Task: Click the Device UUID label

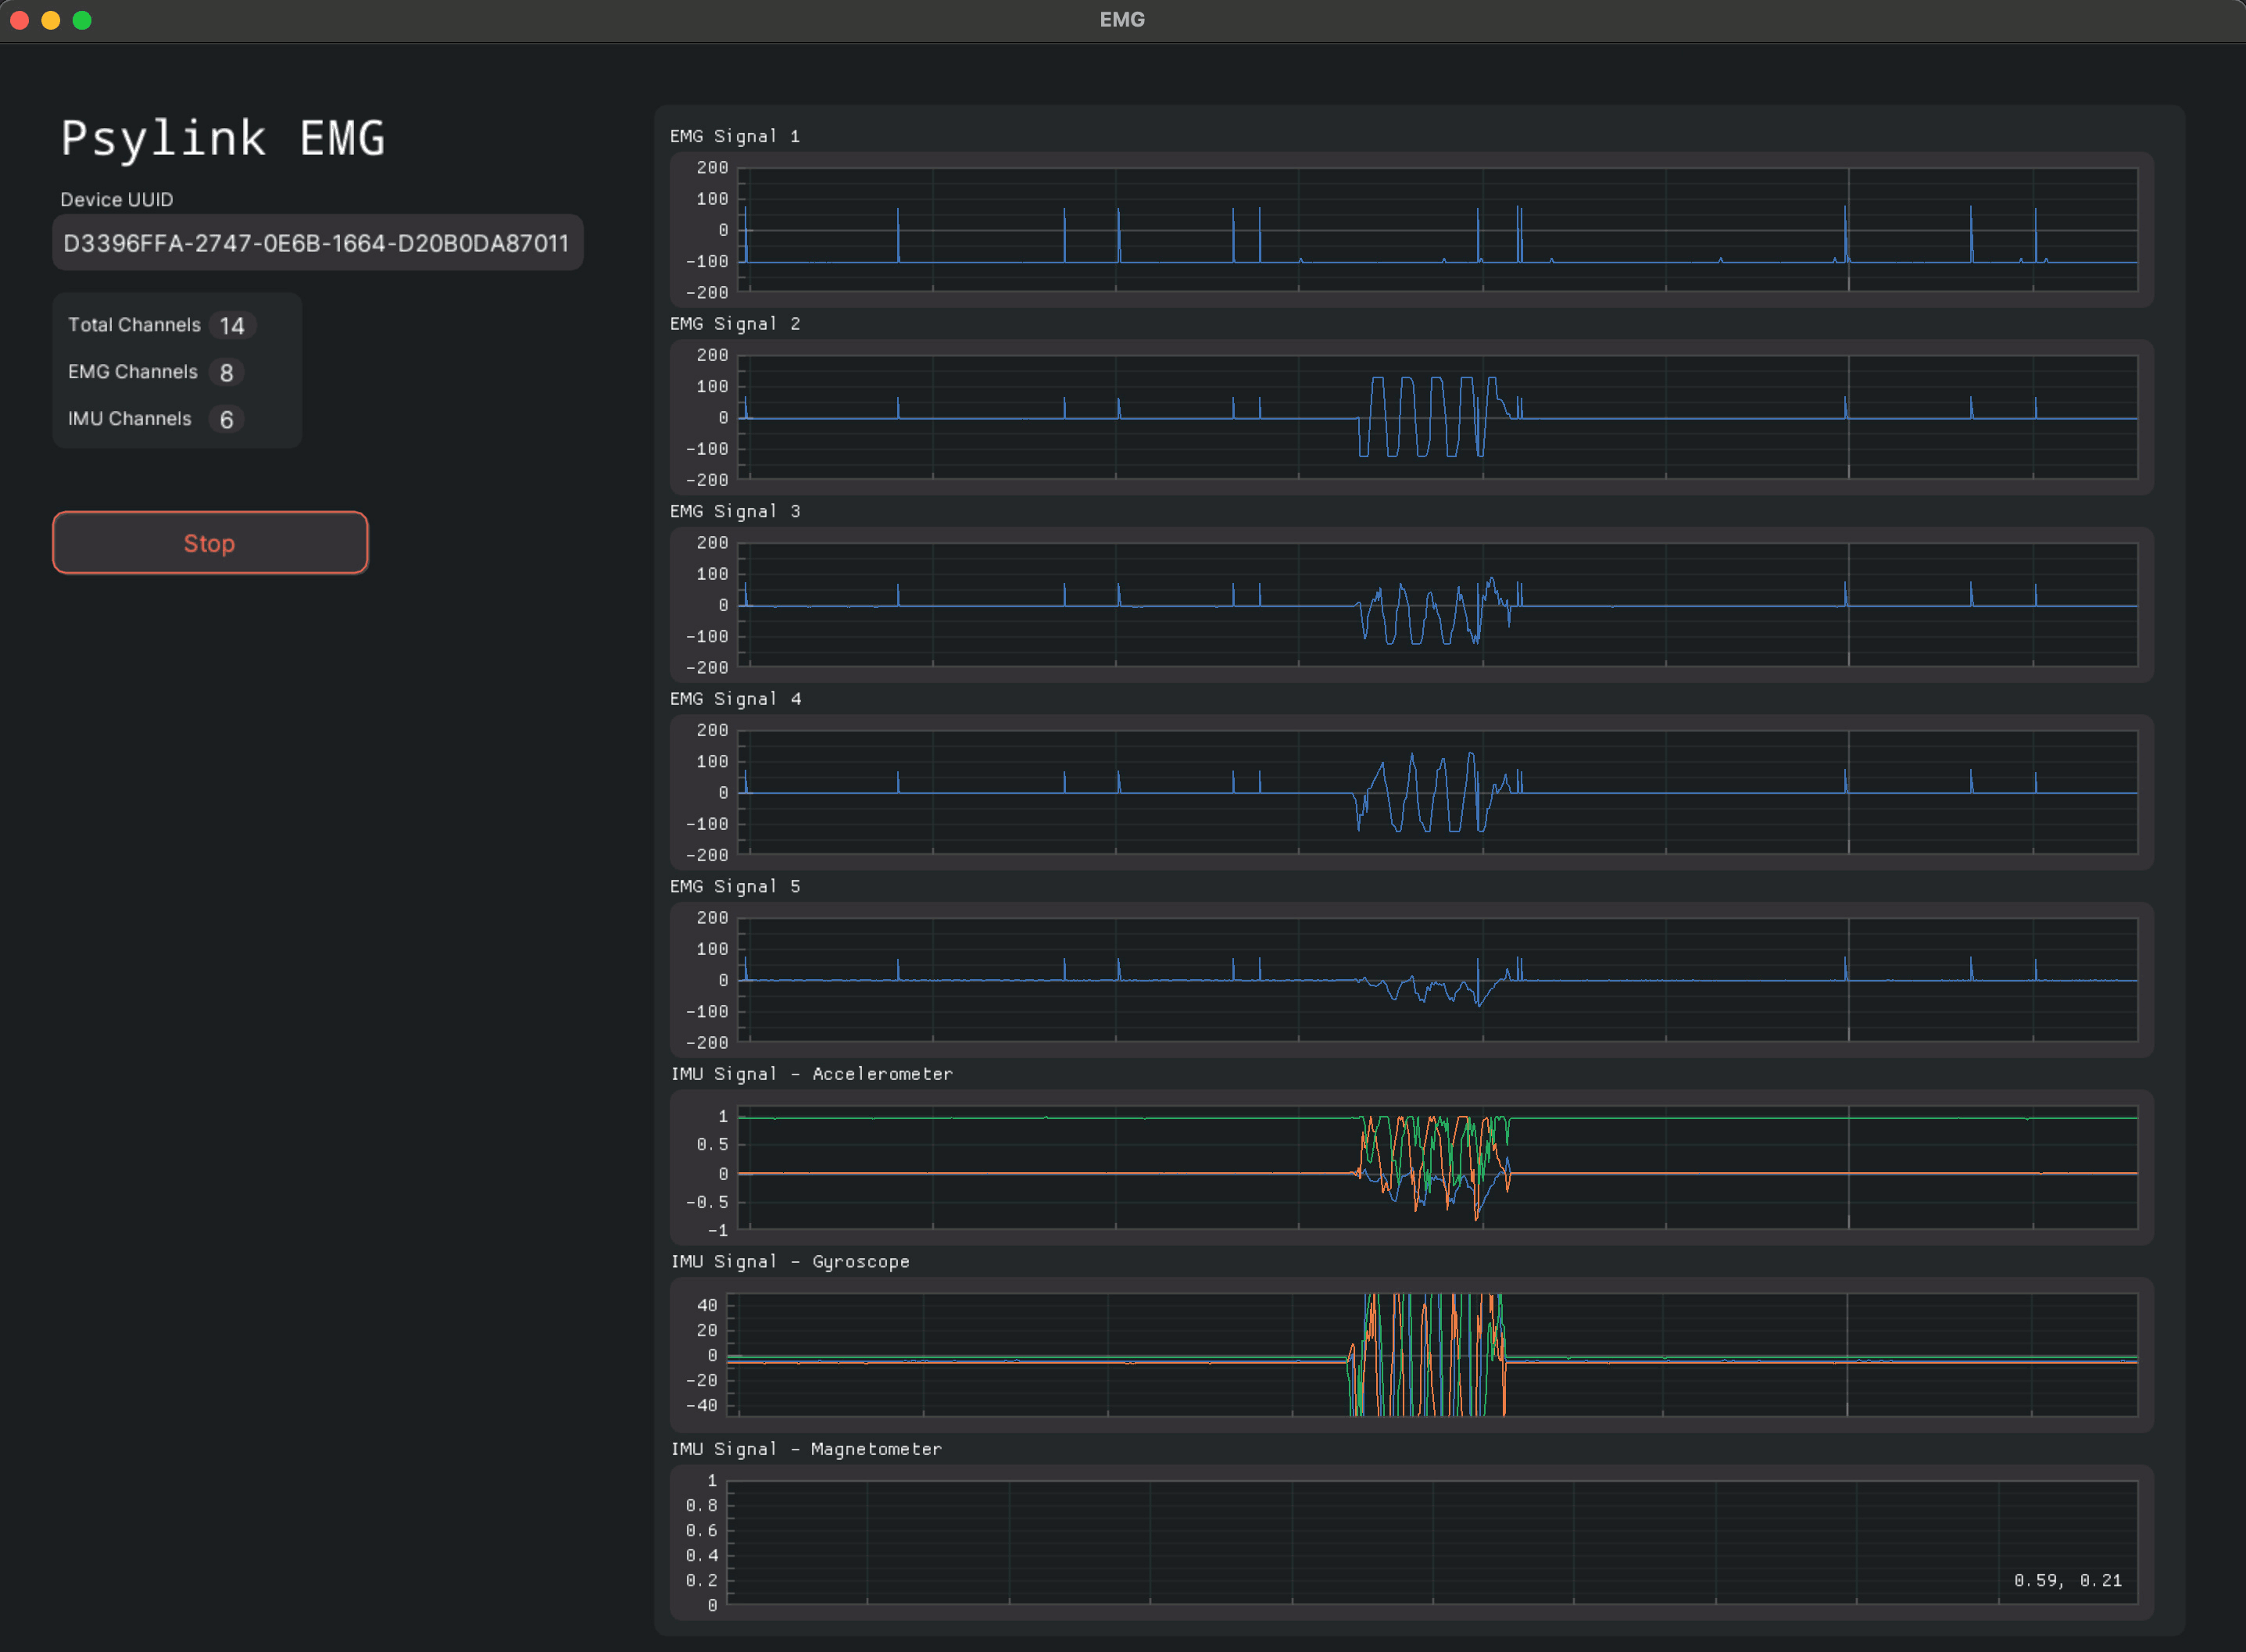Action: pyautogui.click(x=117, y=200)
